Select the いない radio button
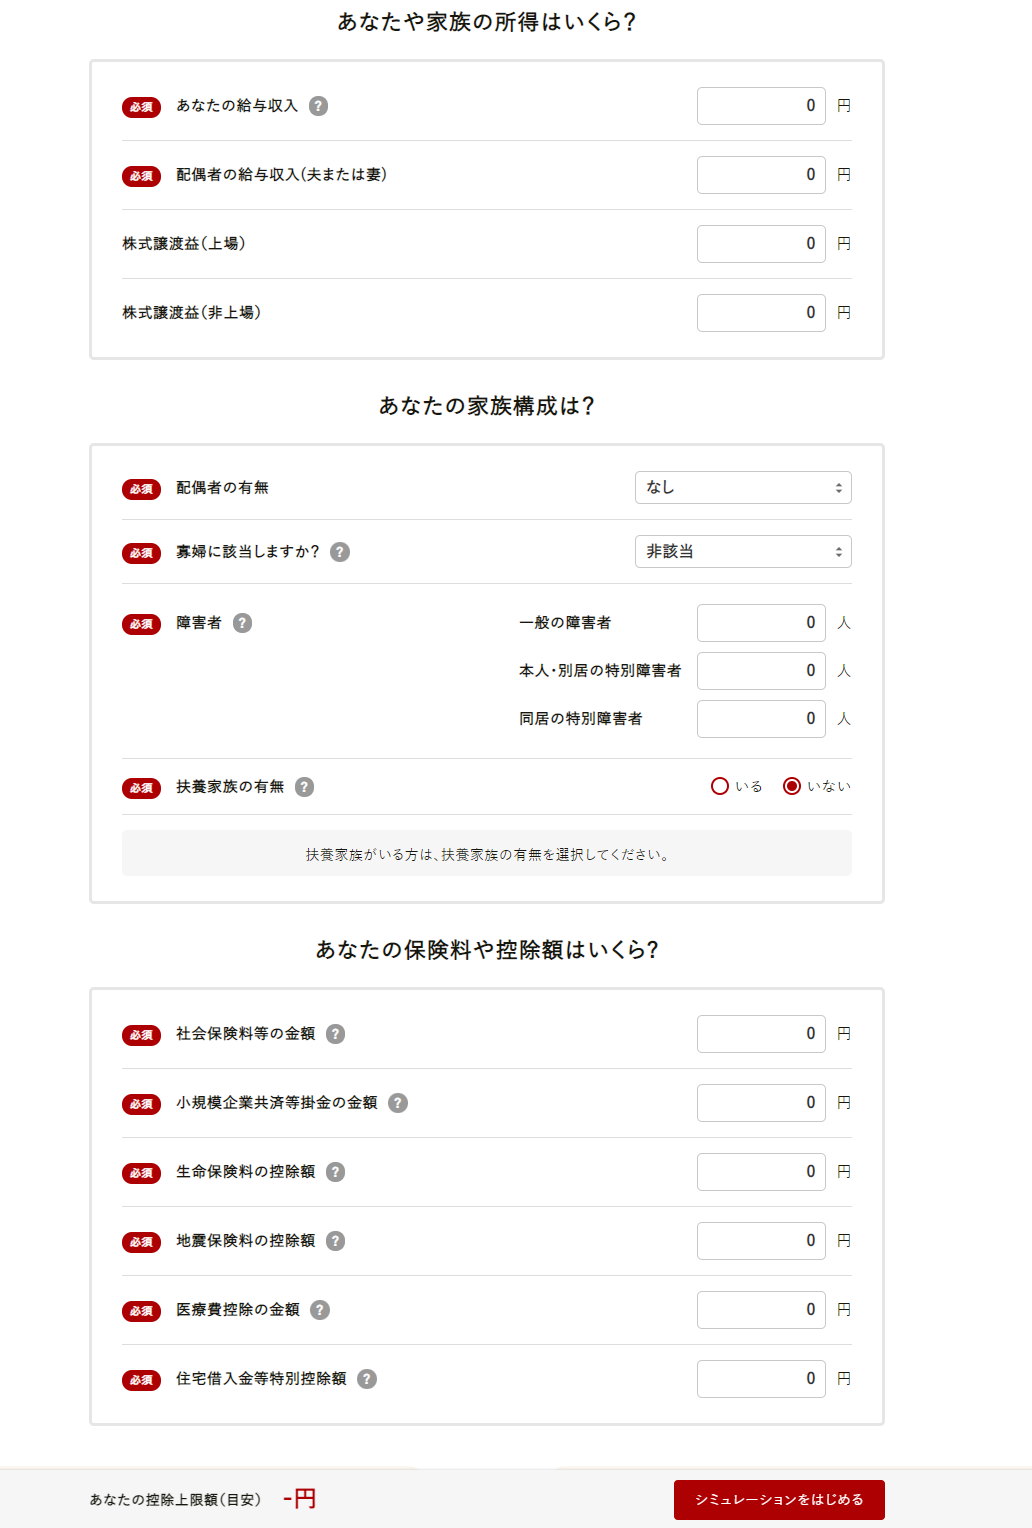1032x1528 pixels. (792, 786)
